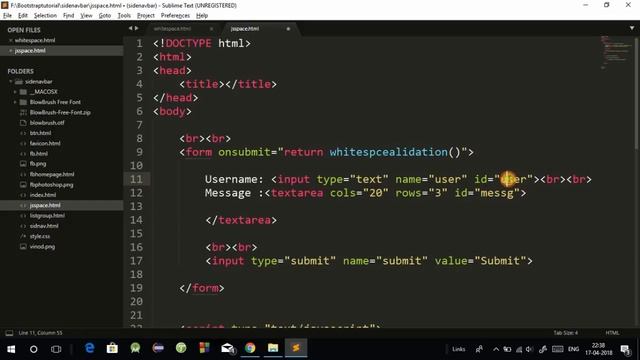Open the Goto menu
Viewport: 640px width, 360px height.
(104, 16)
